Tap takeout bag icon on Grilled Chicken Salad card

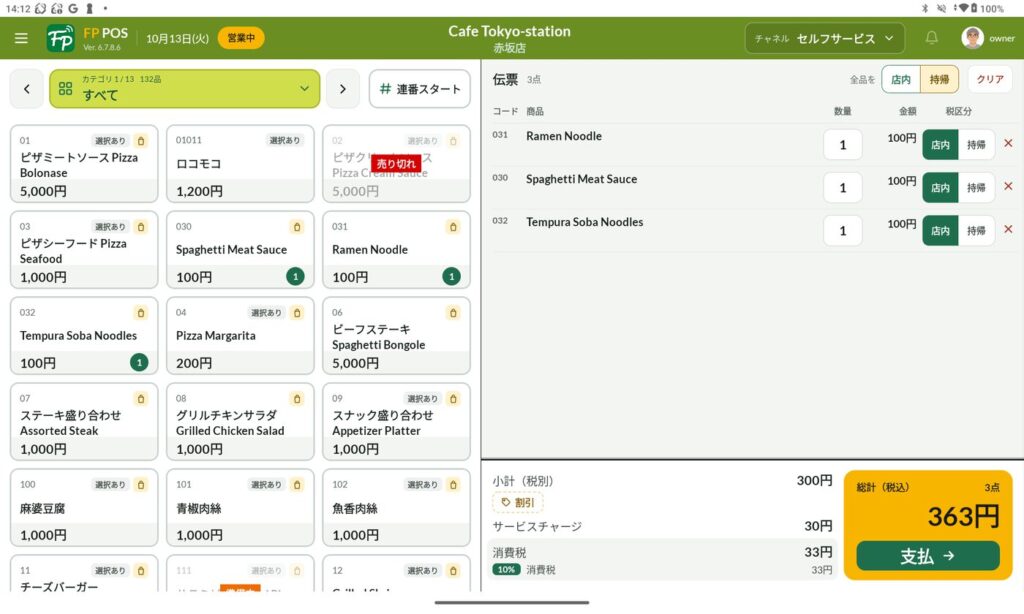click(296, 398)
